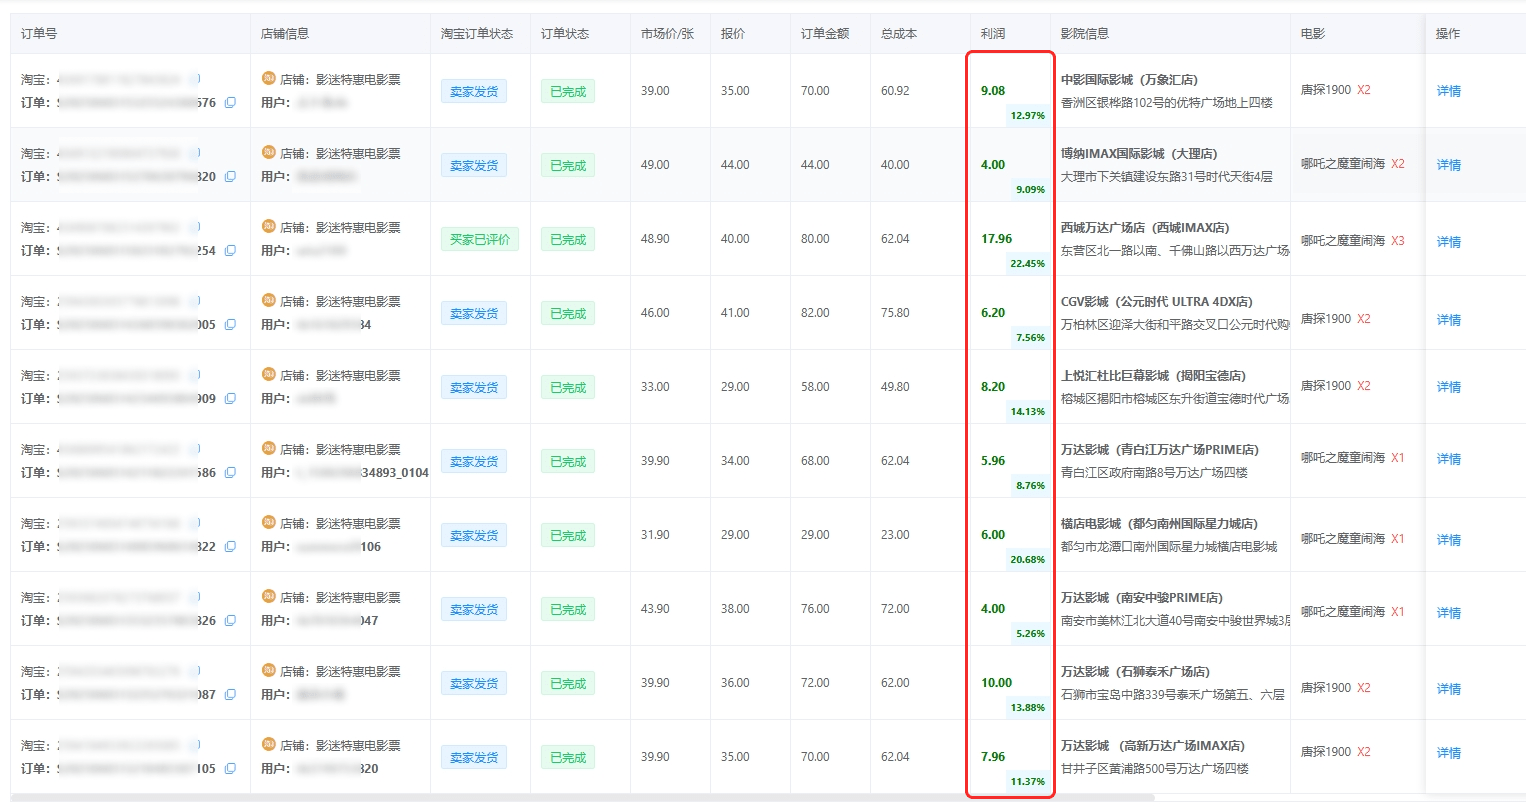Click 买家已评价 status tag
The height and width of the screenshot is (806, 1526).
point(480,240)
